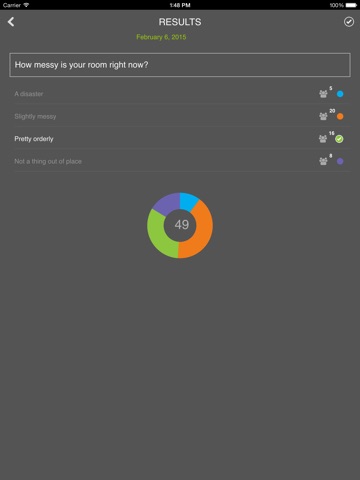
Task: Tap 'Not a thing out of place' text
Action: 48,161
